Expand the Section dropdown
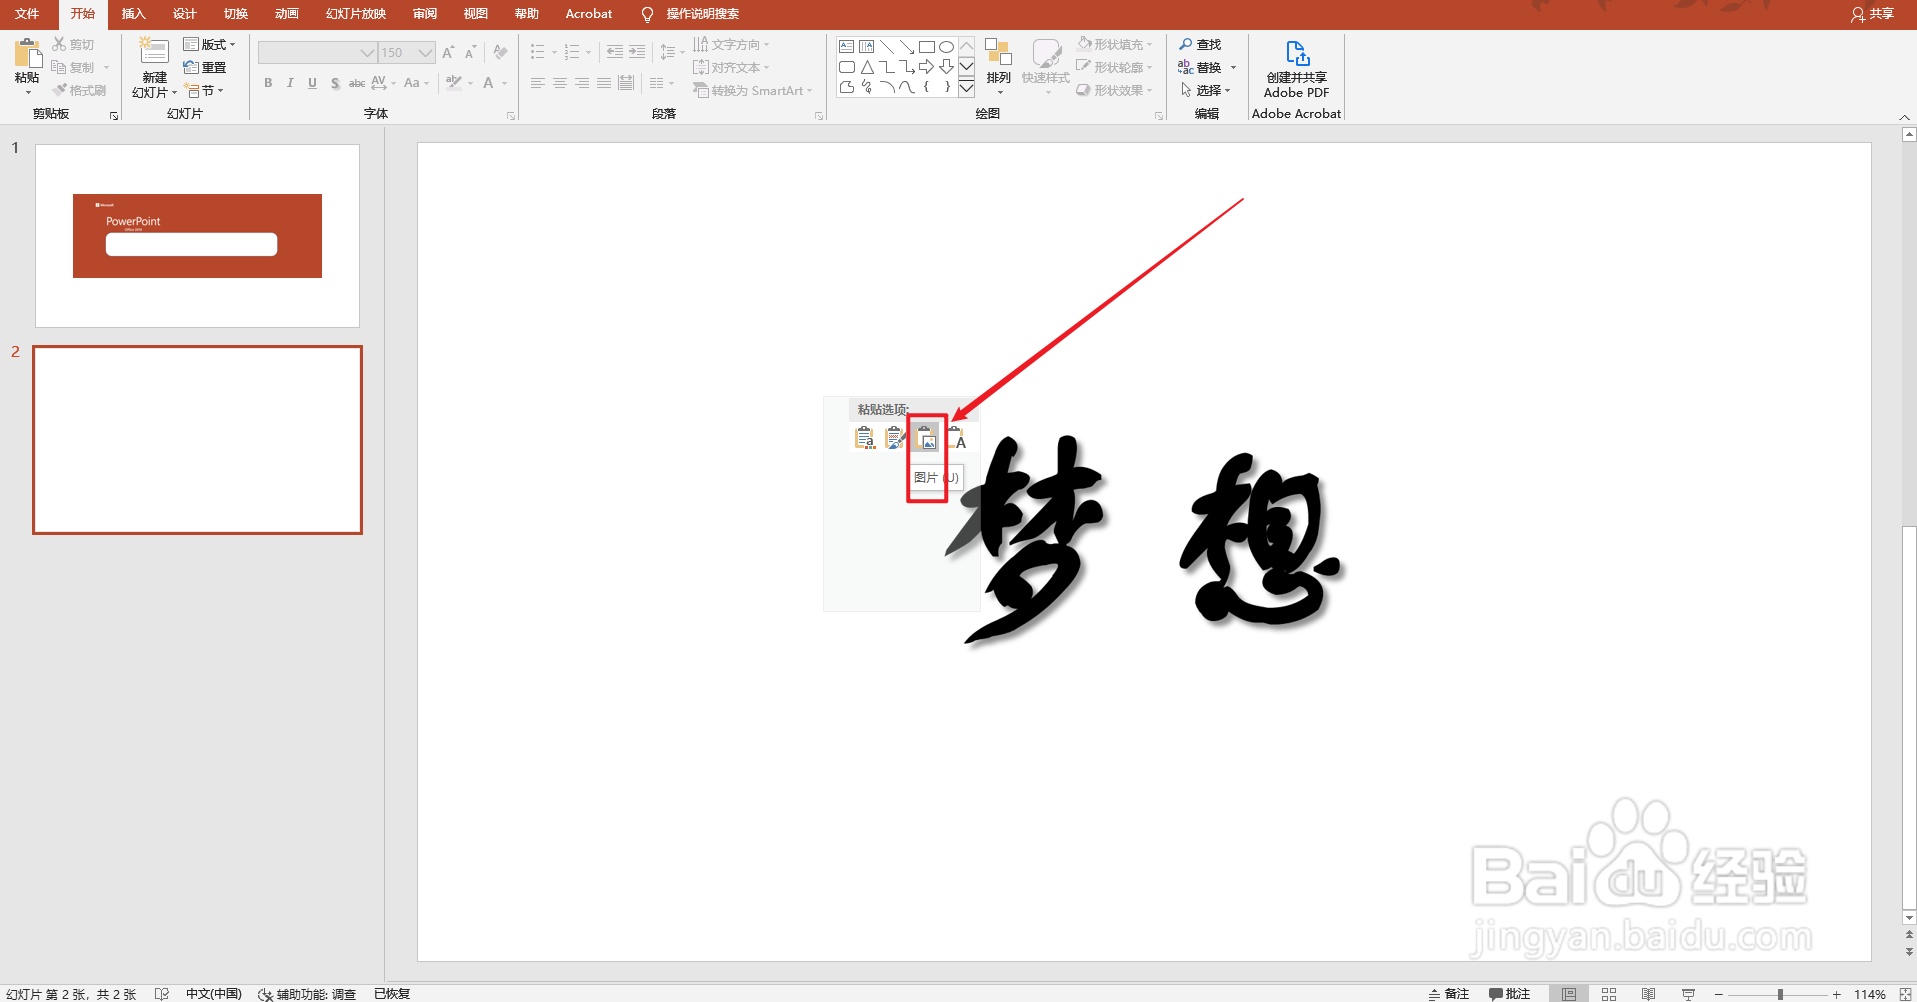This screenshot has width=1917, height=1002. tap(204, 90)
